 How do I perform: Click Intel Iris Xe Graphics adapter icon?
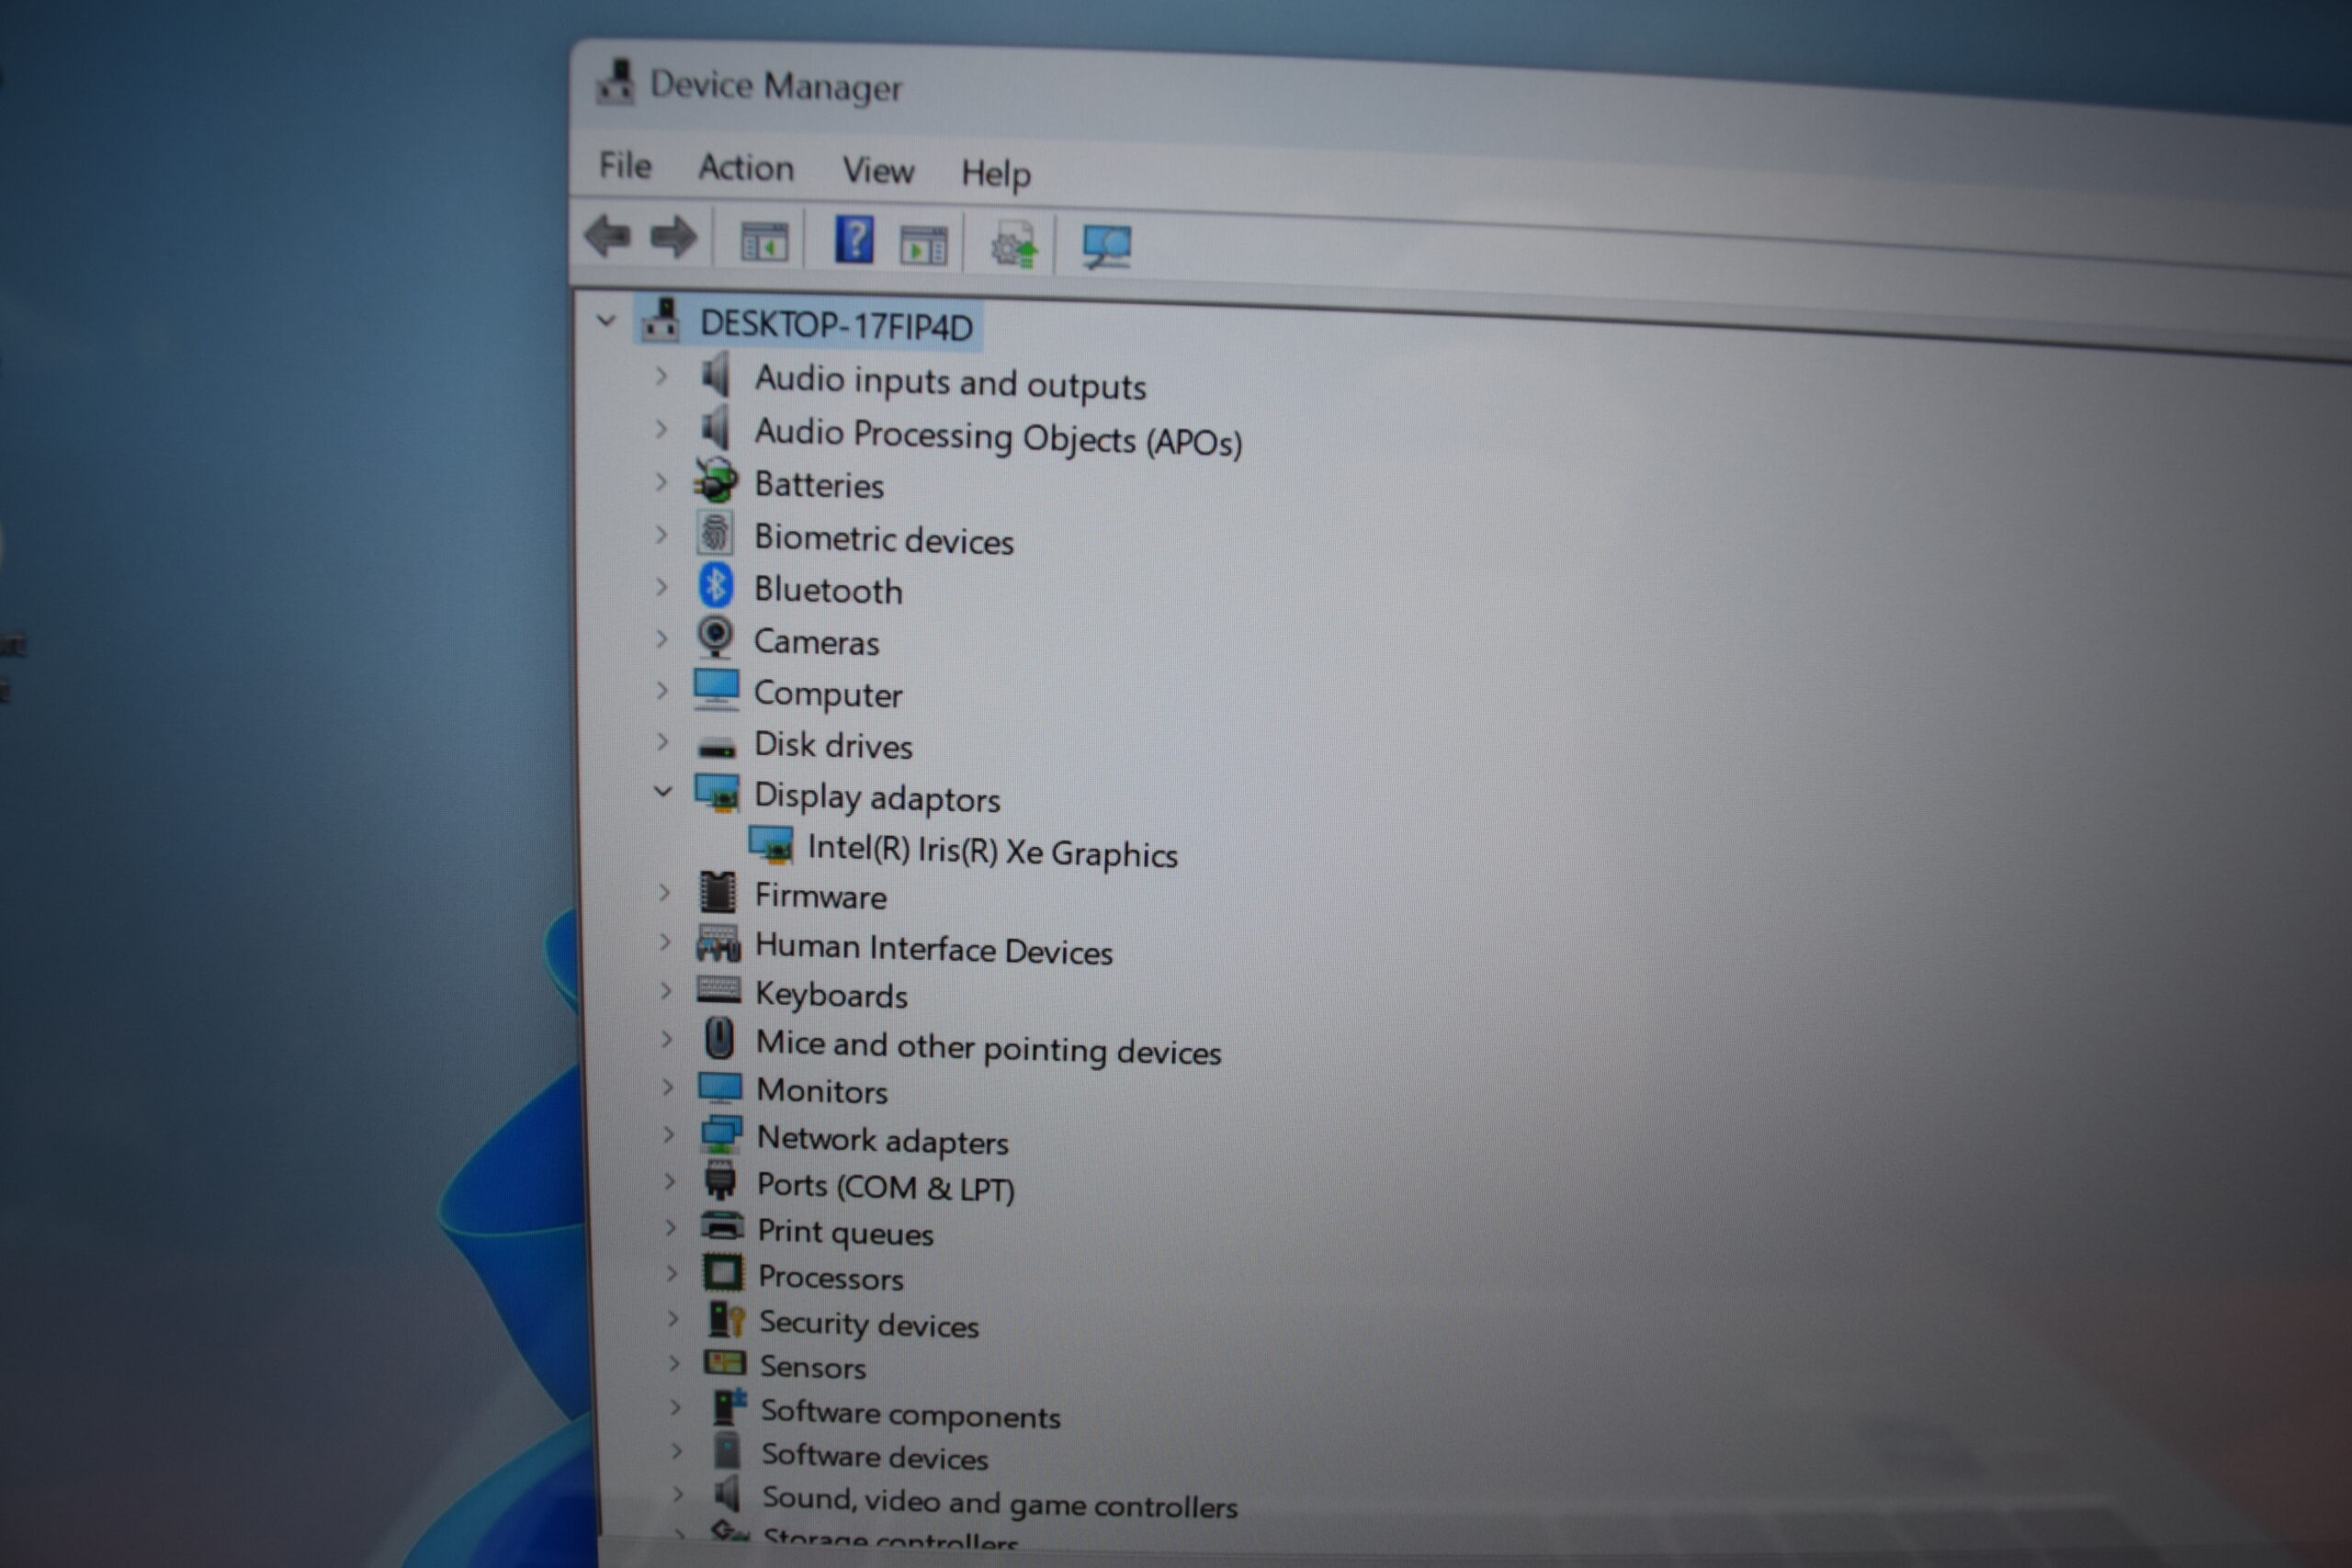click(771, 845)
